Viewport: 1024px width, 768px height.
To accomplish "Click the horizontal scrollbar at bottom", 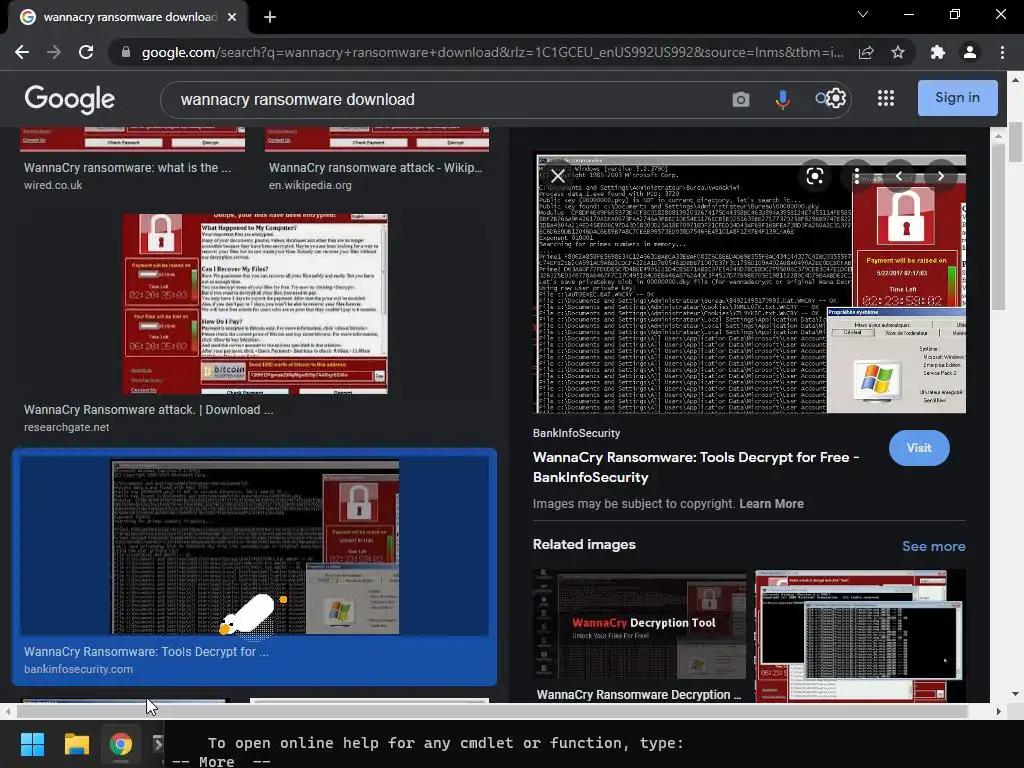I will (491, 711).
